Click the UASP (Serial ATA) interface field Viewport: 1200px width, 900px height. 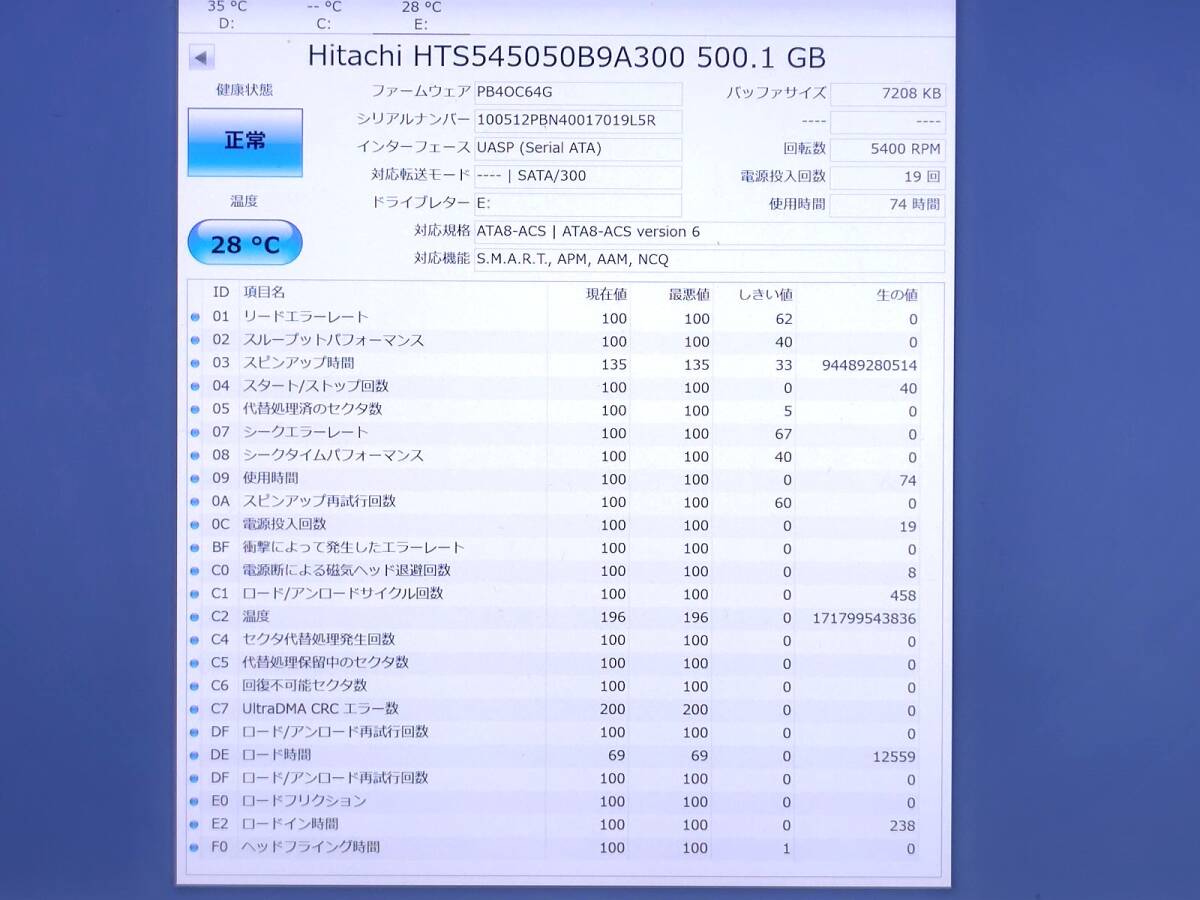(578, 148)
